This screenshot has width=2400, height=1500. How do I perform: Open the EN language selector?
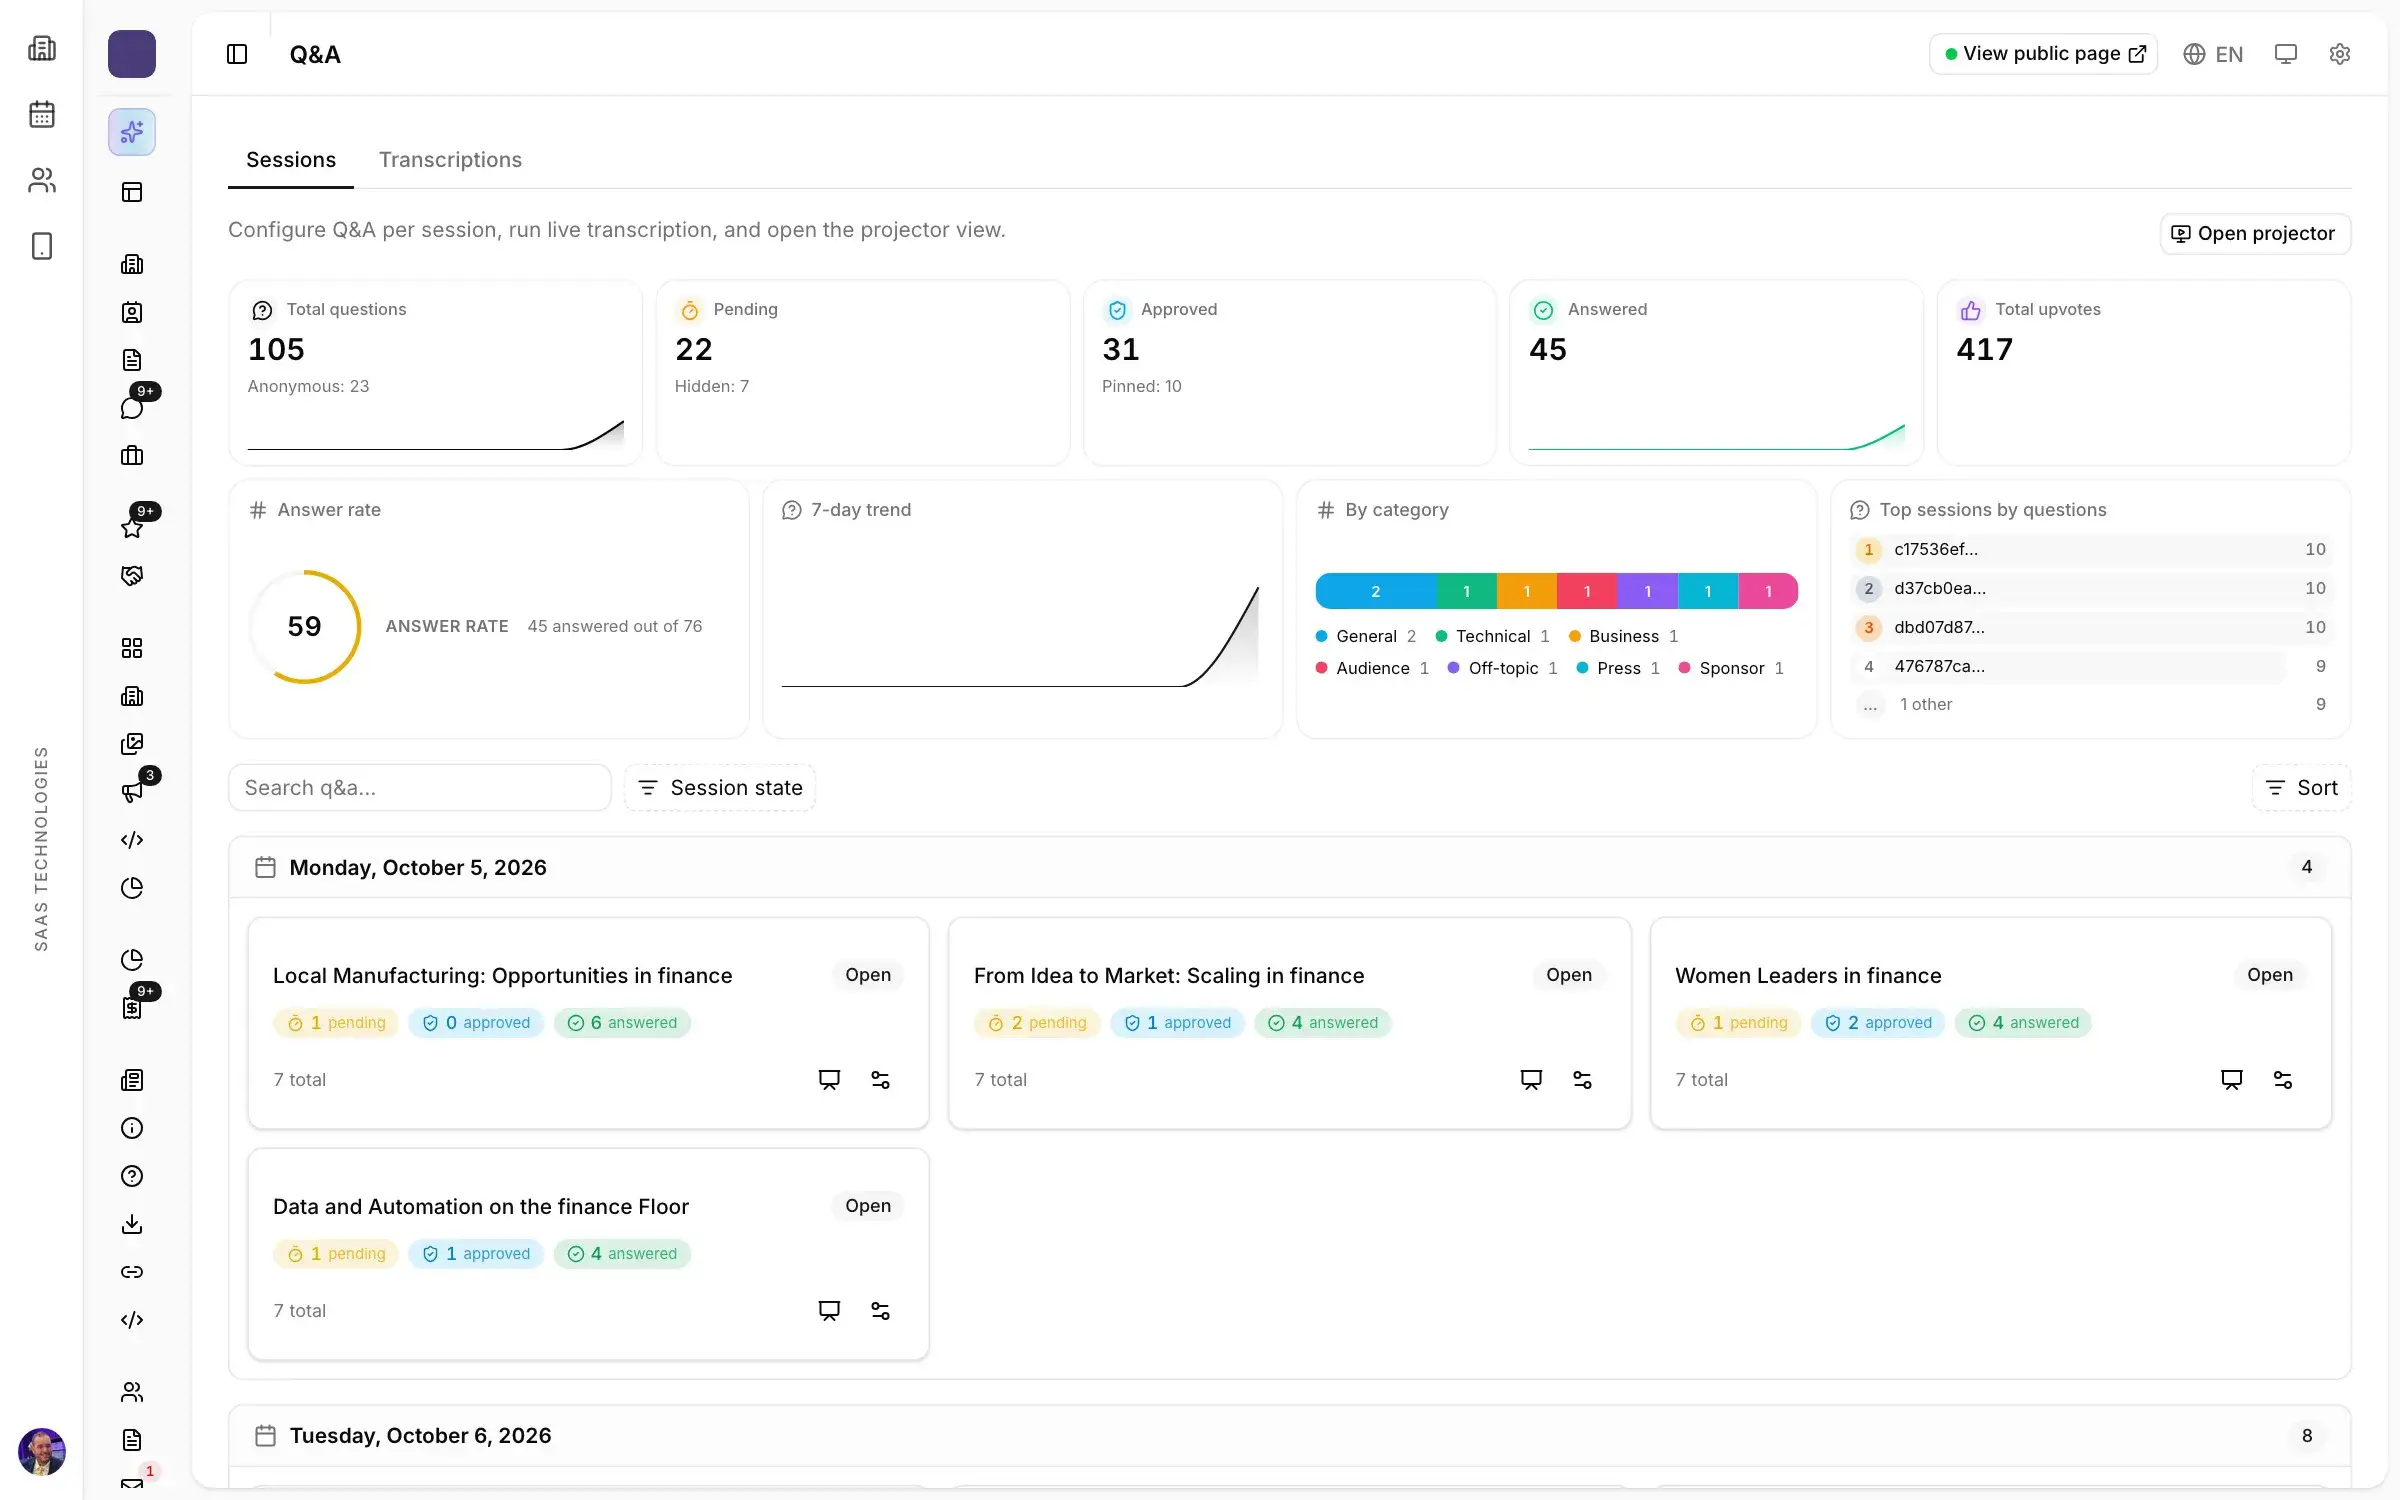[2213, 54]
